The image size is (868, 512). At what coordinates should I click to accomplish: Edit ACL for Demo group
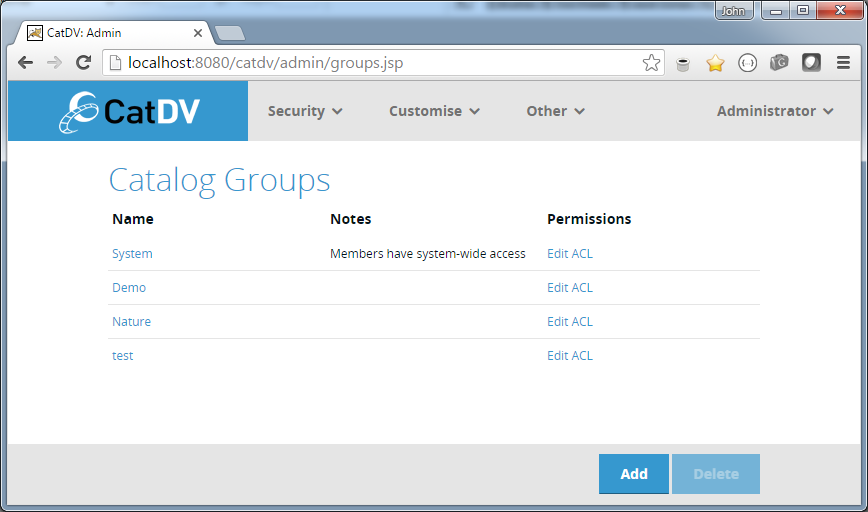tap(570, 288)
